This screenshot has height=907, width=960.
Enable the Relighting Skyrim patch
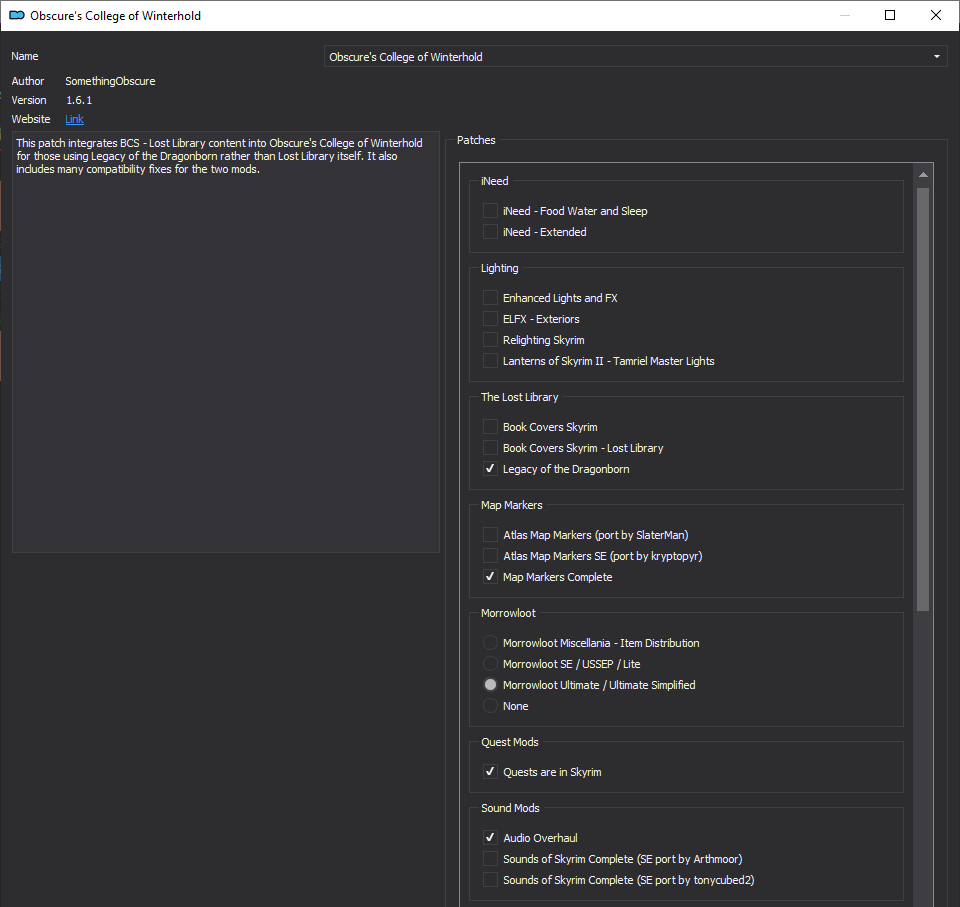pos(490,339)
